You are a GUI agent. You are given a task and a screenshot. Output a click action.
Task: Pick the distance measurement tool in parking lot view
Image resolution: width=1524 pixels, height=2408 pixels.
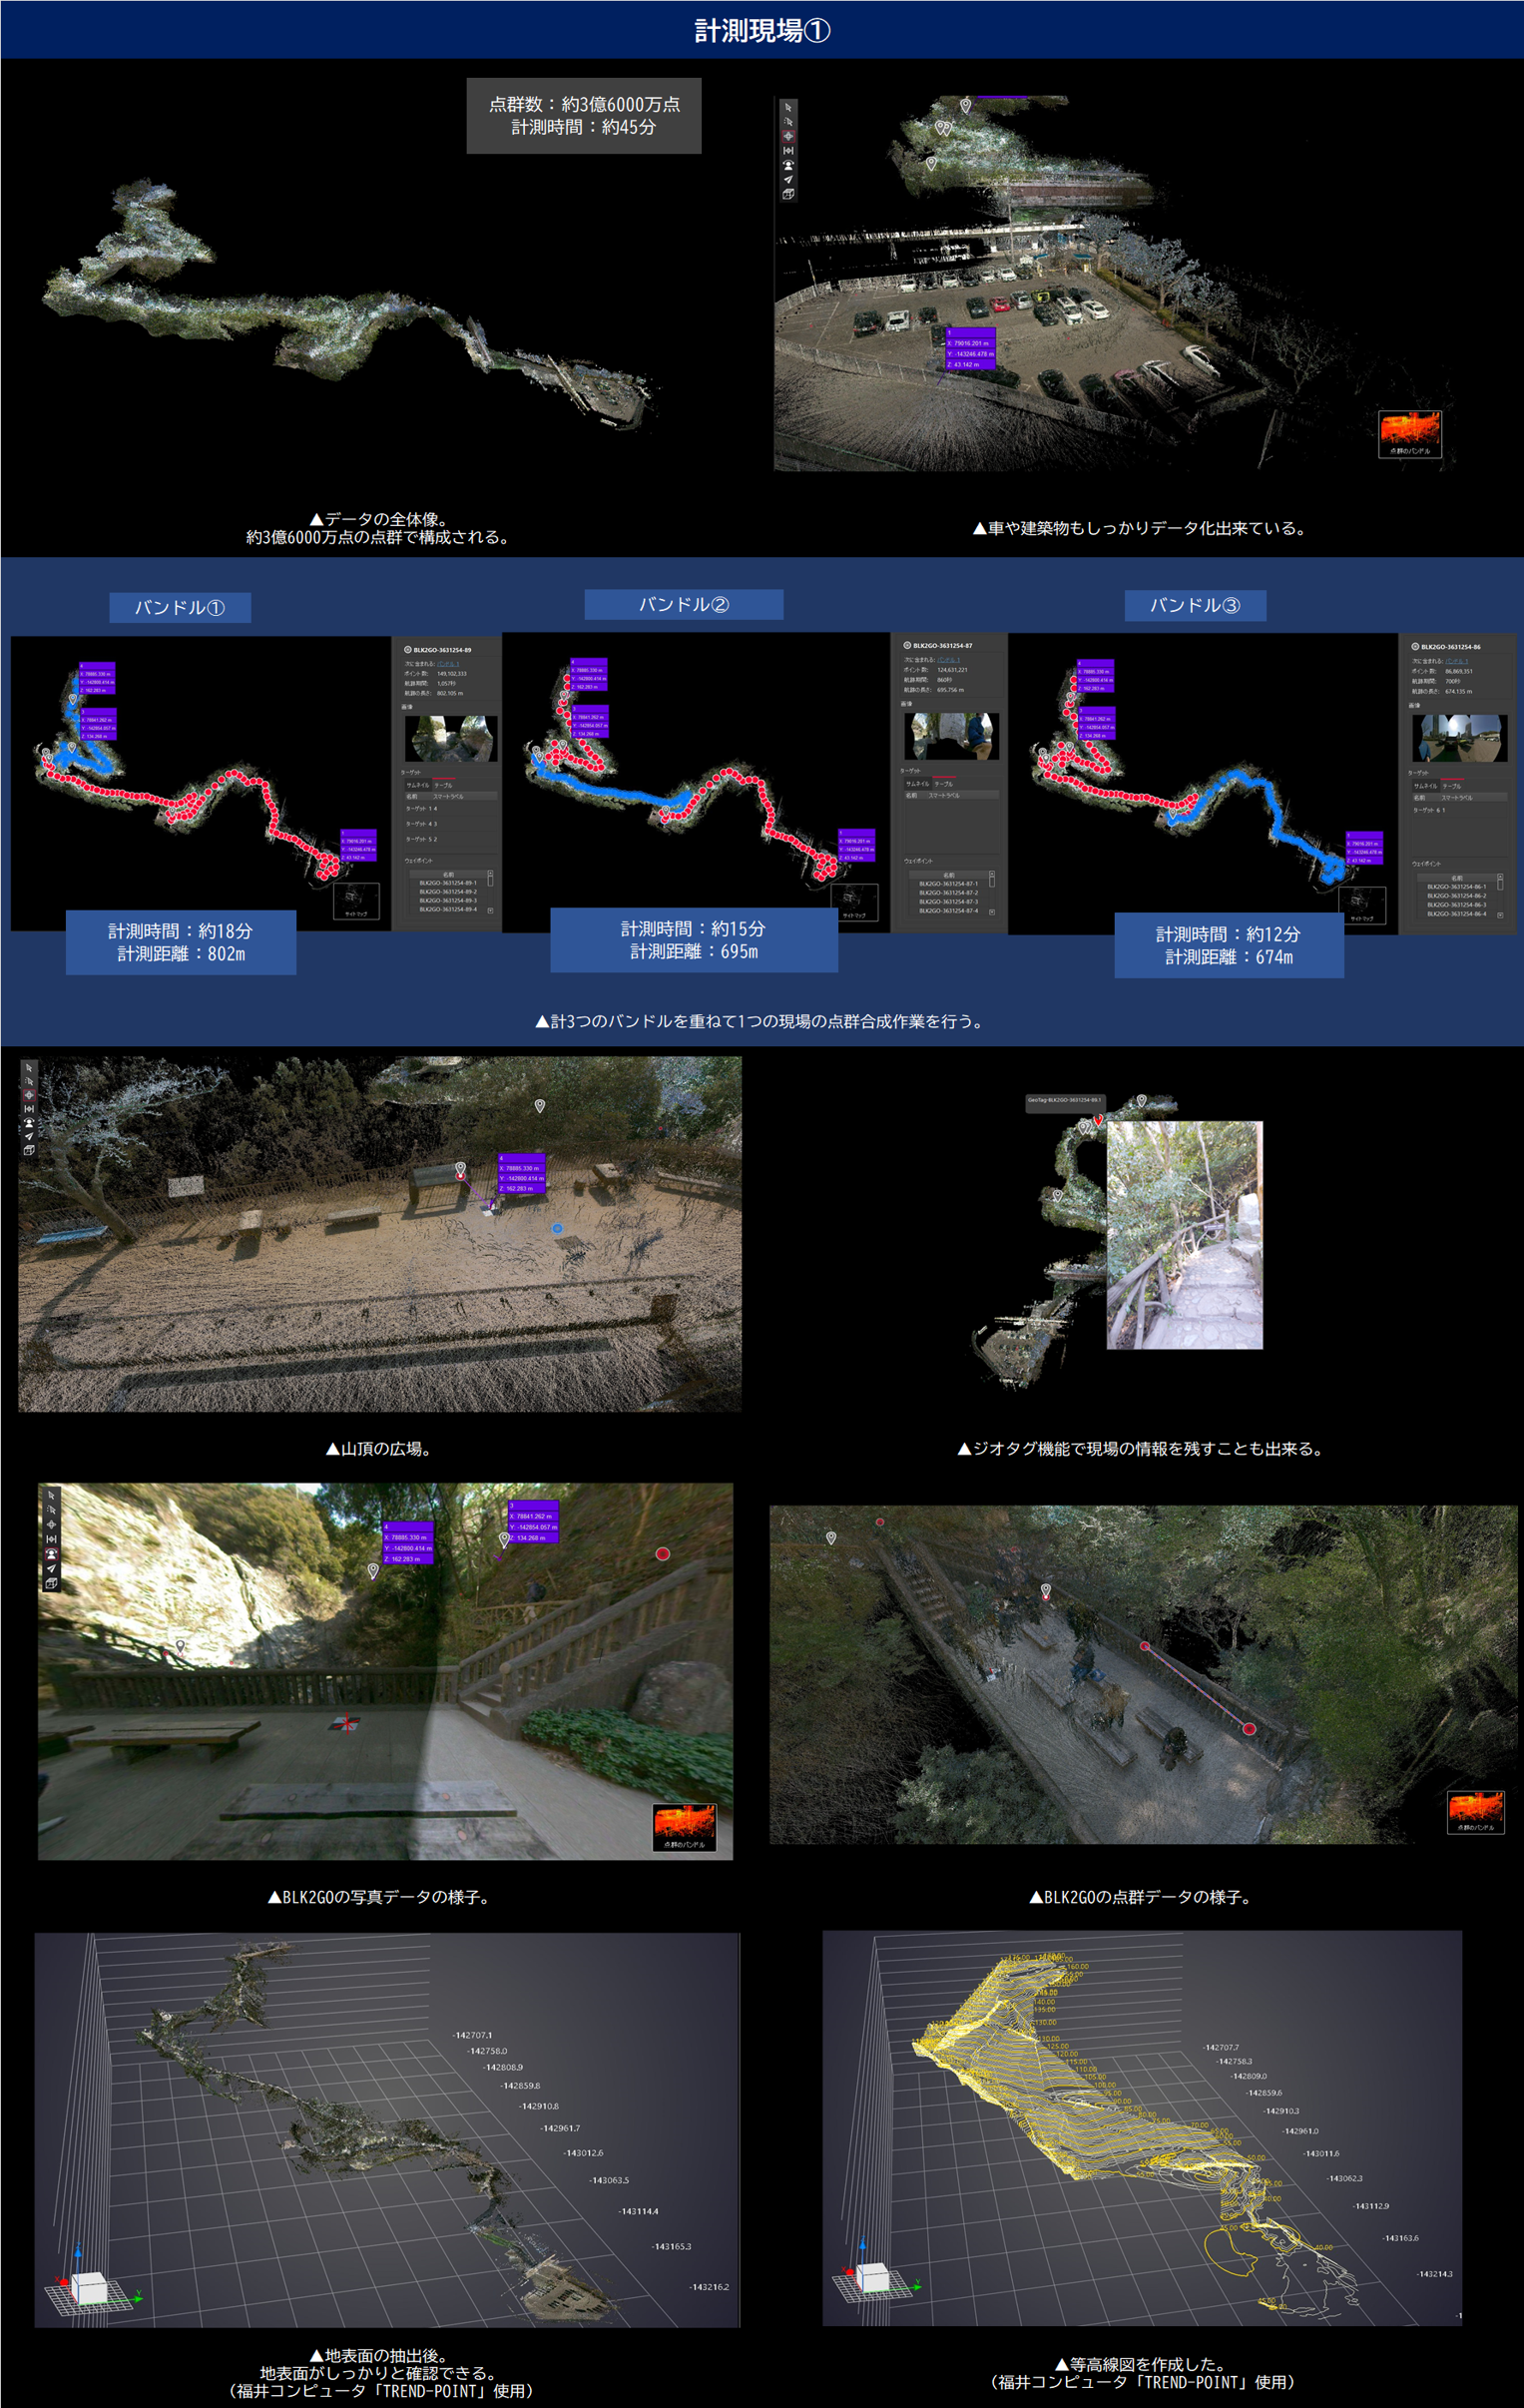(789, 151)
